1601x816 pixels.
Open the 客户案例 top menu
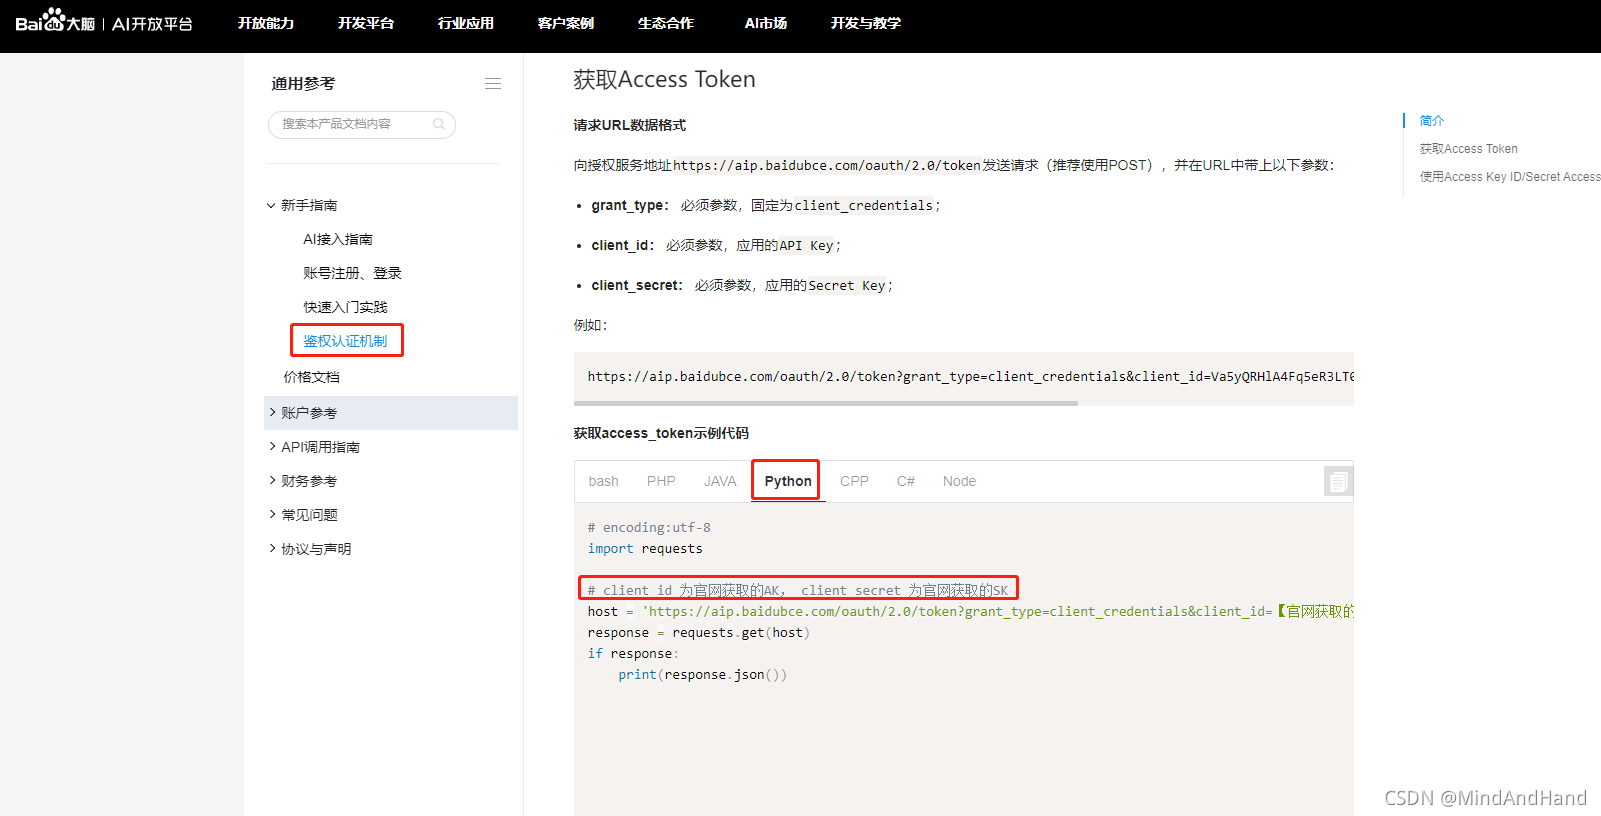(x=566, y=23)
